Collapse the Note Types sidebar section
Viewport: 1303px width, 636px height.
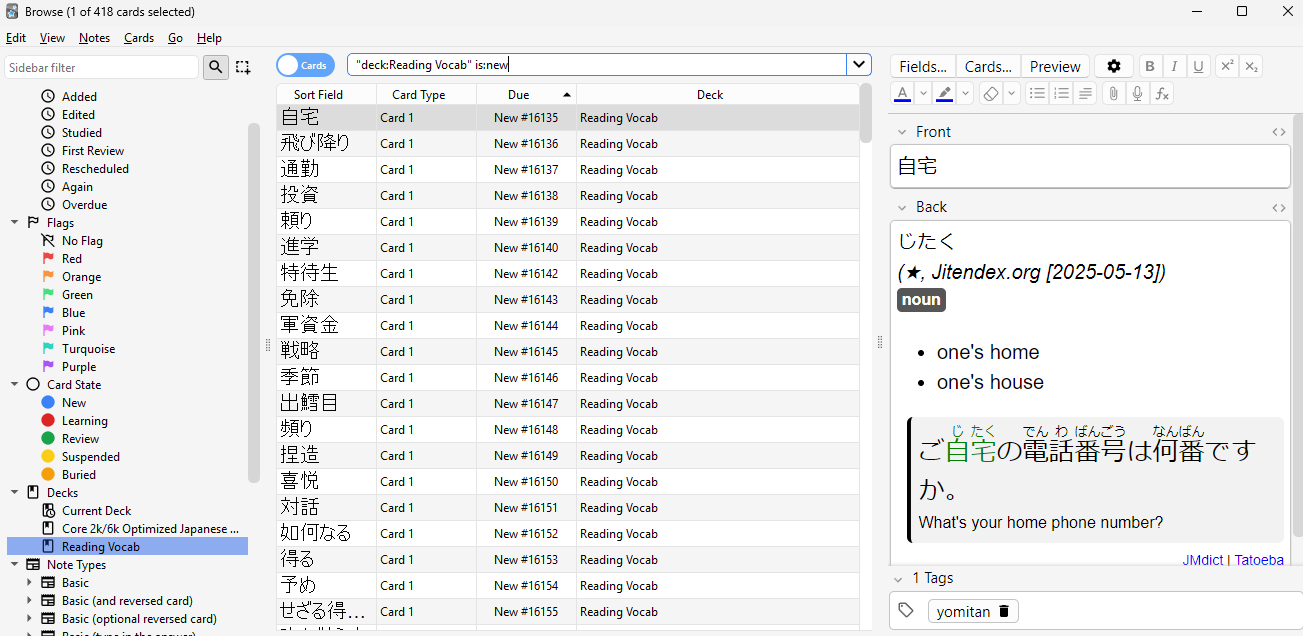pyautogui.click(x=15, y=565)
